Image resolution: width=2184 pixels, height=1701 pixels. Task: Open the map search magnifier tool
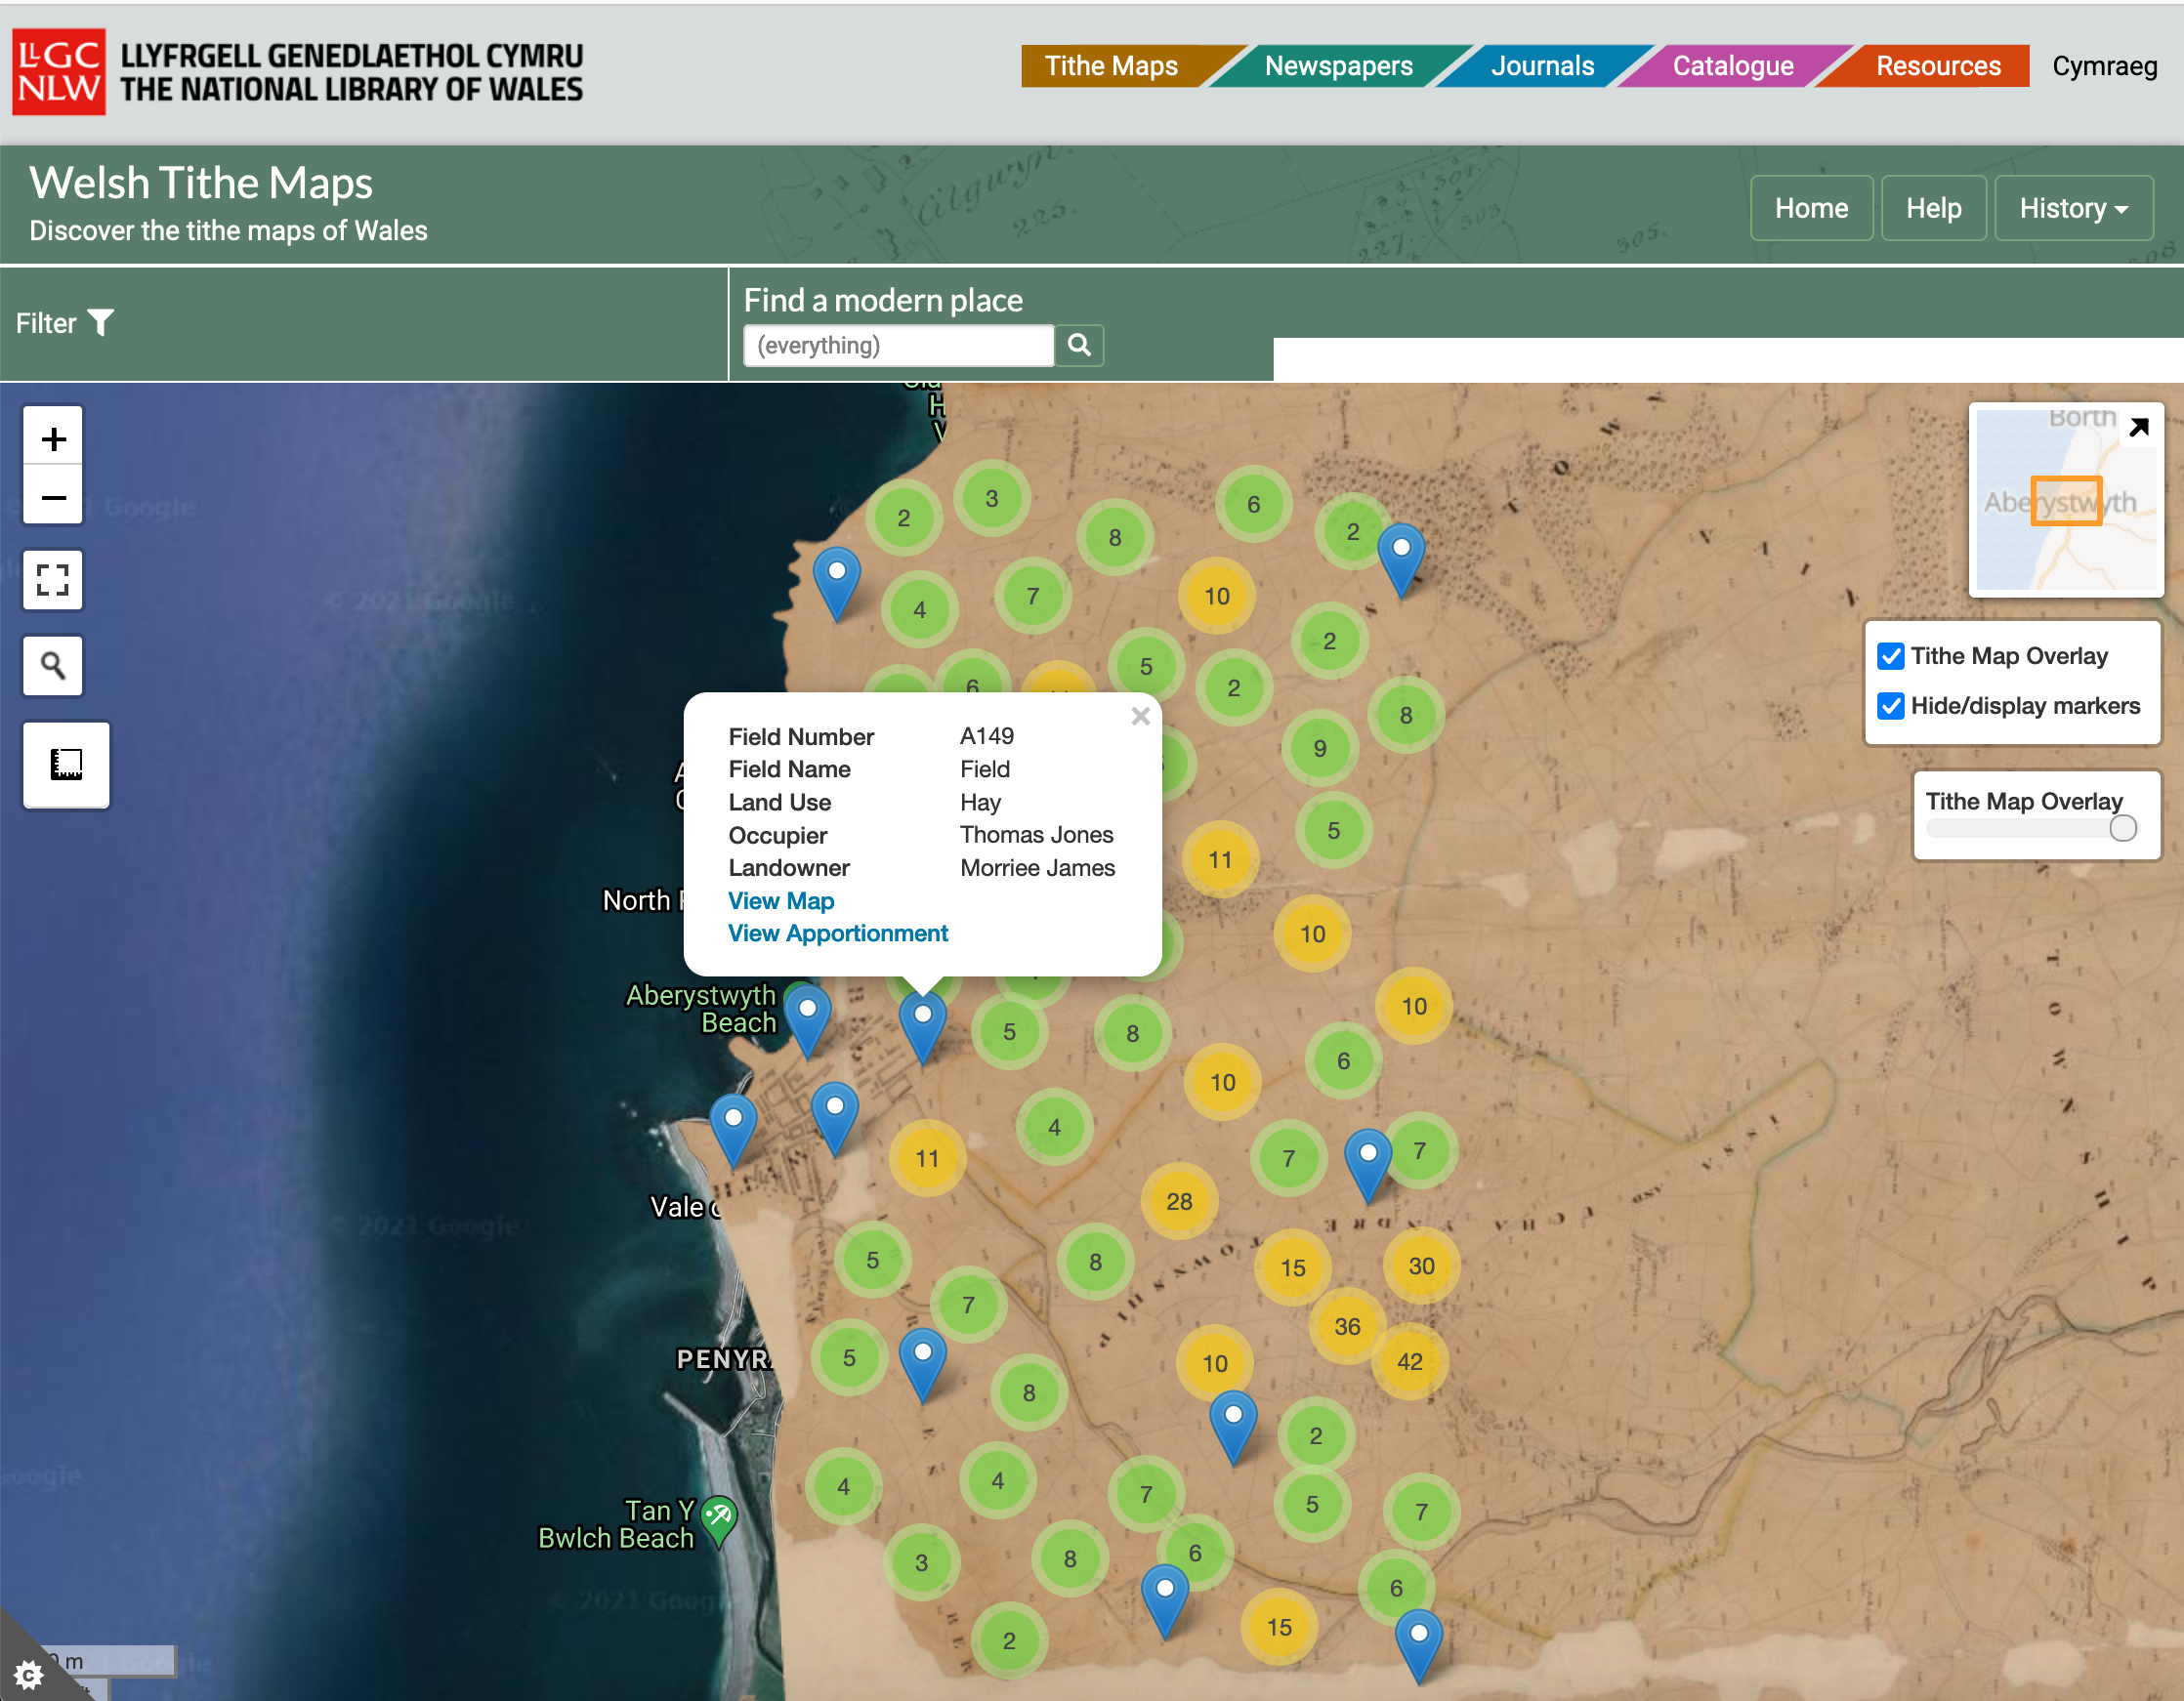53,665
